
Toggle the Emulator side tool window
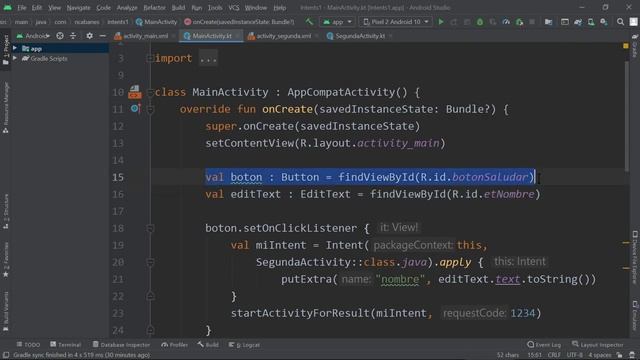pyautogui.click(x=635, y=315)
